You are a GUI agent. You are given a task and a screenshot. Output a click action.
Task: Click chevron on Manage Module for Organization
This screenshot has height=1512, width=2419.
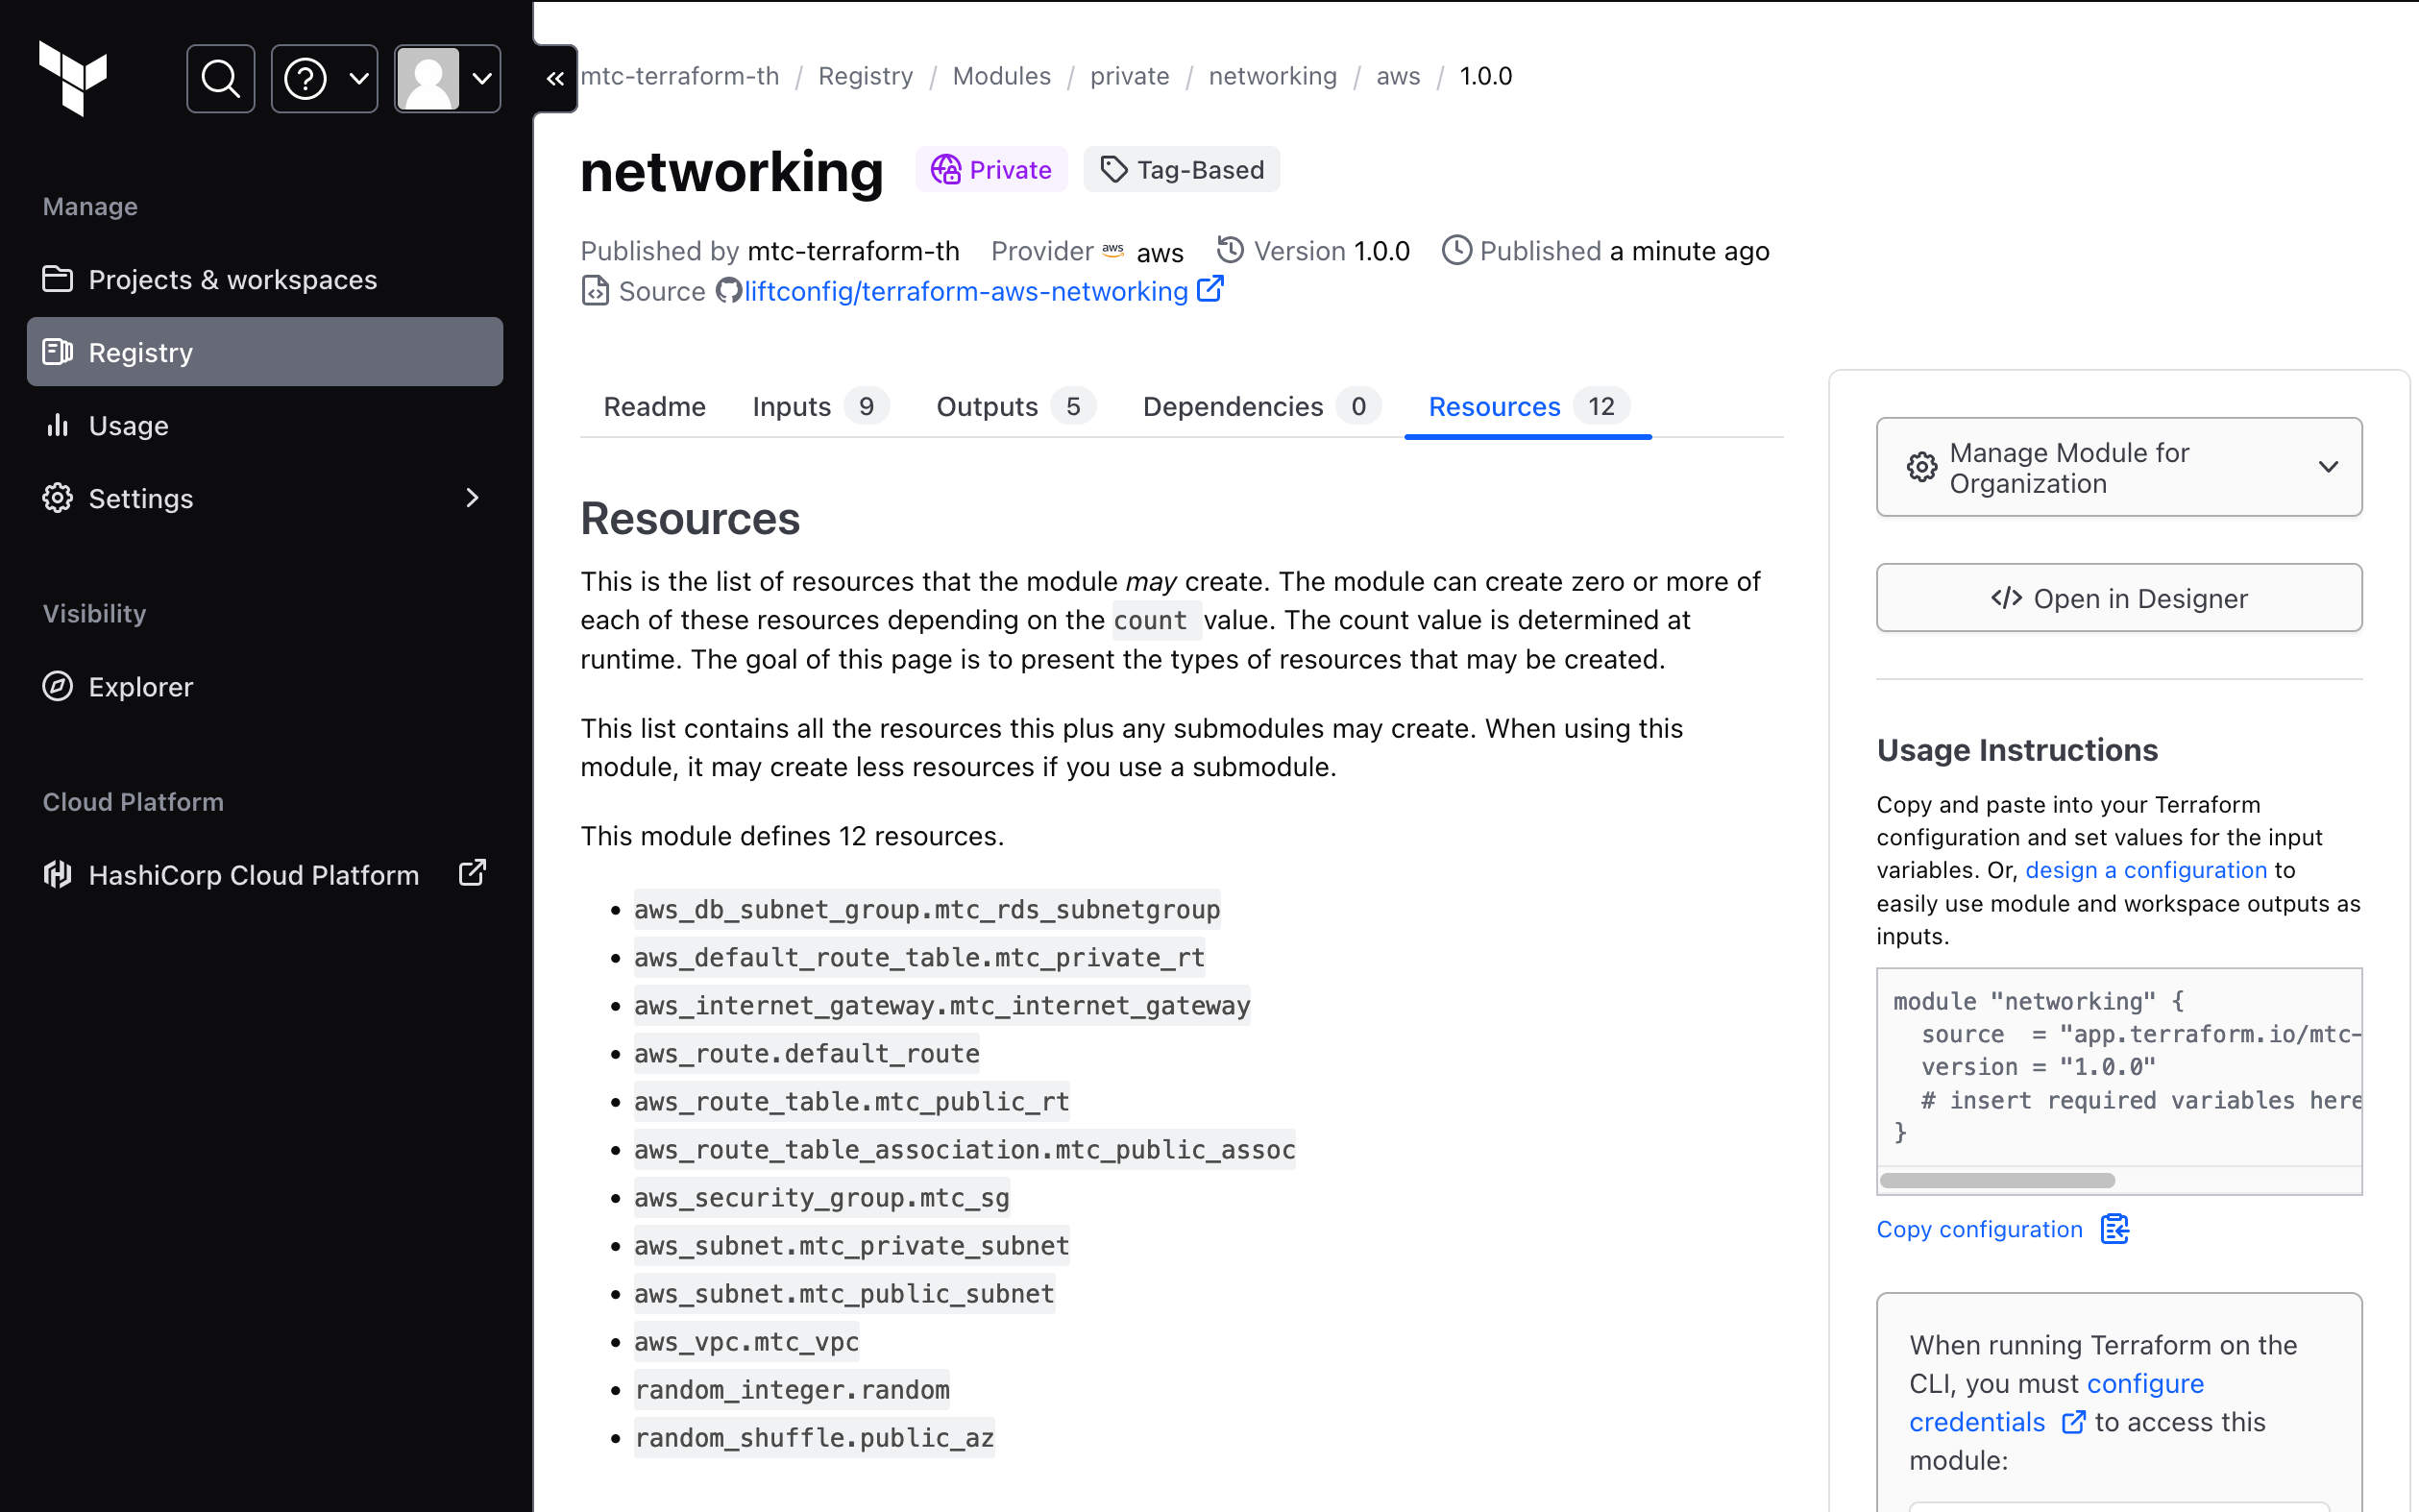click(x=2327, y=467)
